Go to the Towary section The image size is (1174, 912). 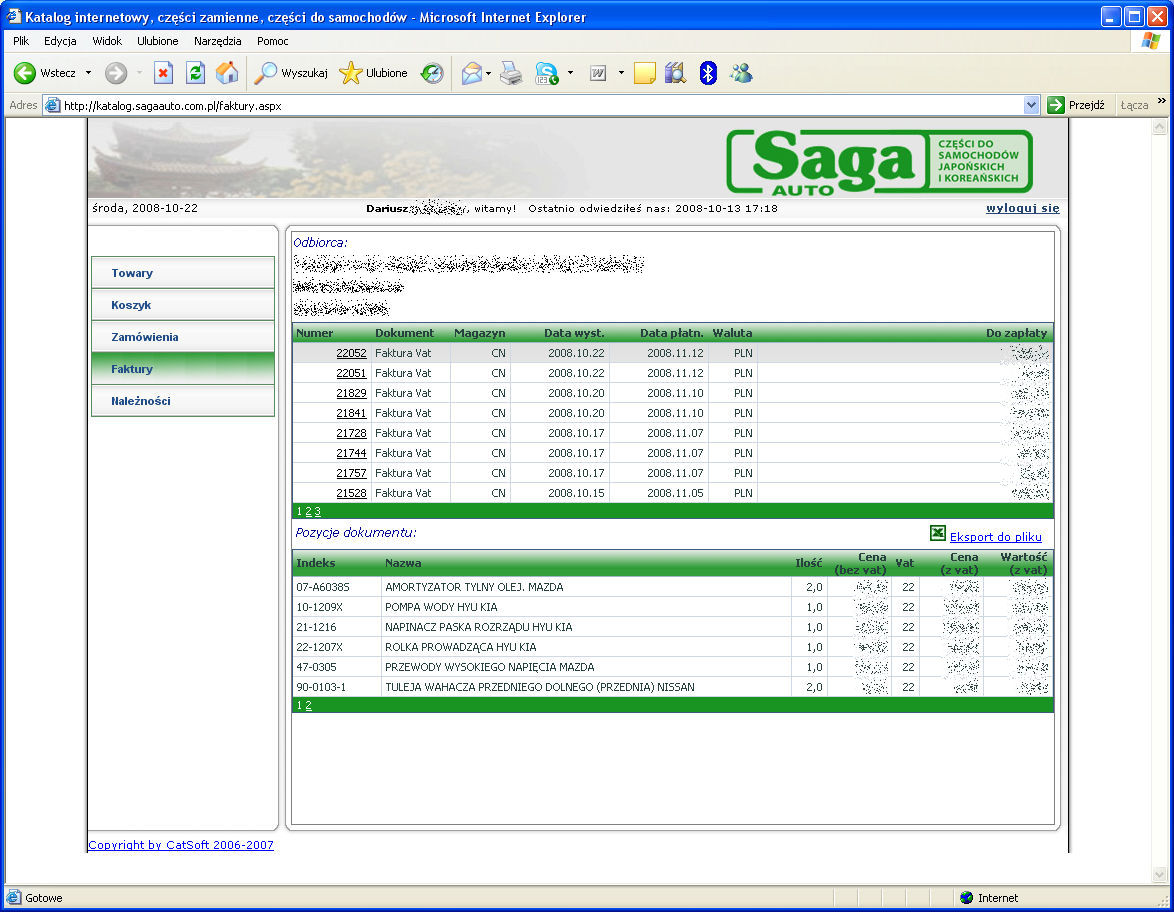(183, 273)
